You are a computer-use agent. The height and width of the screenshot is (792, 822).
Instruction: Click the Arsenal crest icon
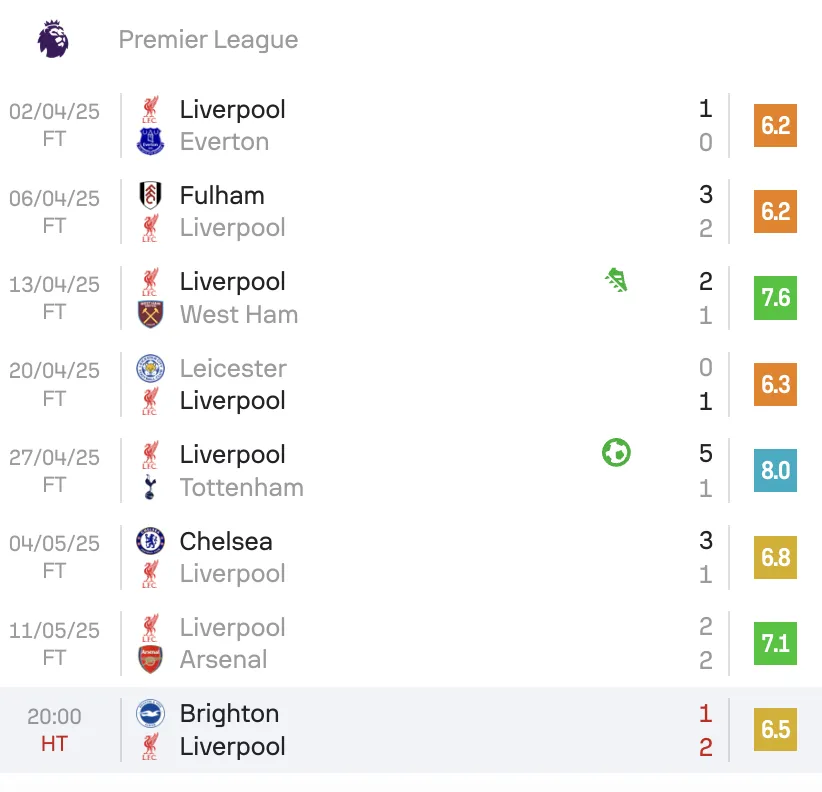(150, 660)
